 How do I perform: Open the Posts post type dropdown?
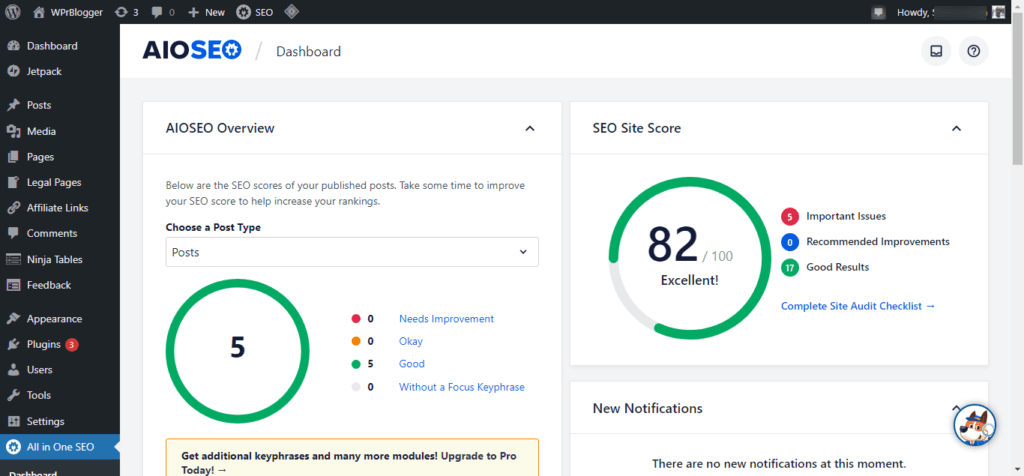(x=352, y=252)
